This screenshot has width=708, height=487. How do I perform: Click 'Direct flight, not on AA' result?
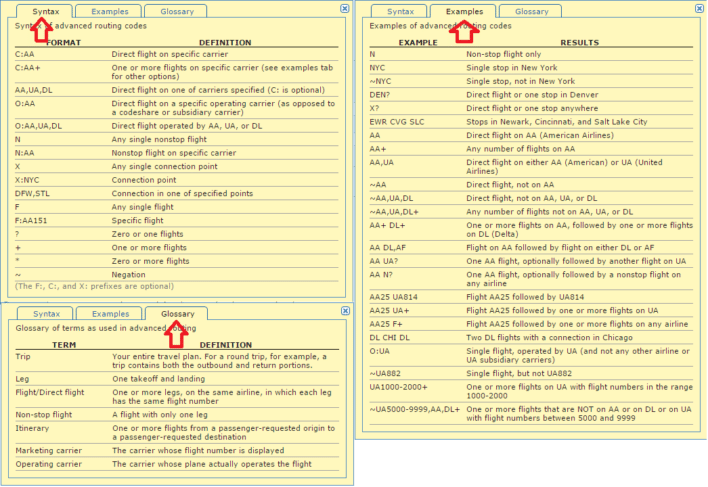[510, 185]
